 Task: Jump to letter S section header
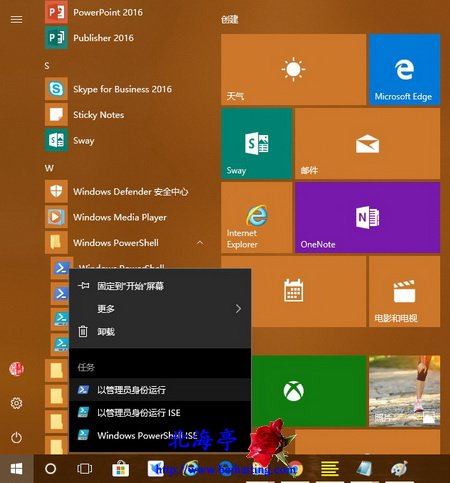(x=47, y=66)
